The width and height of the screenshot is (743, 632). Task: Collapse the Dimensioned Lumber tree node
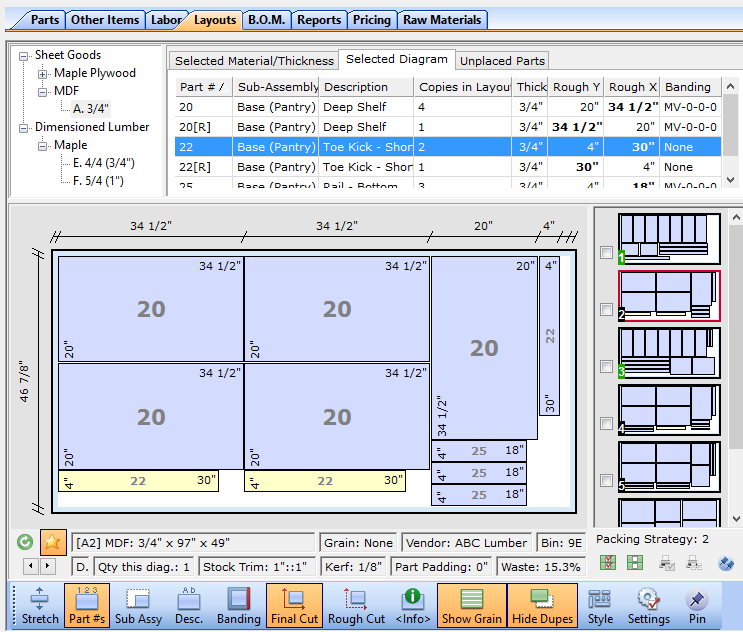pos(23,128)
